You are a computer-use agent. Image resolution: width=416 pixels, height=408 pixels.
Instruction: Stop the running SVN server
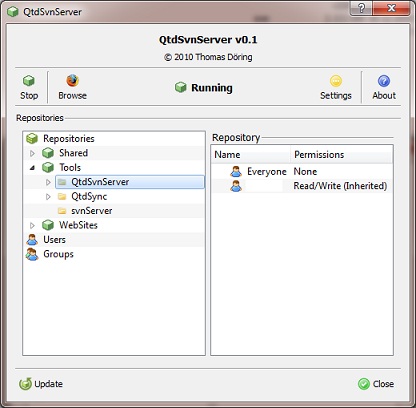point(29,88)
